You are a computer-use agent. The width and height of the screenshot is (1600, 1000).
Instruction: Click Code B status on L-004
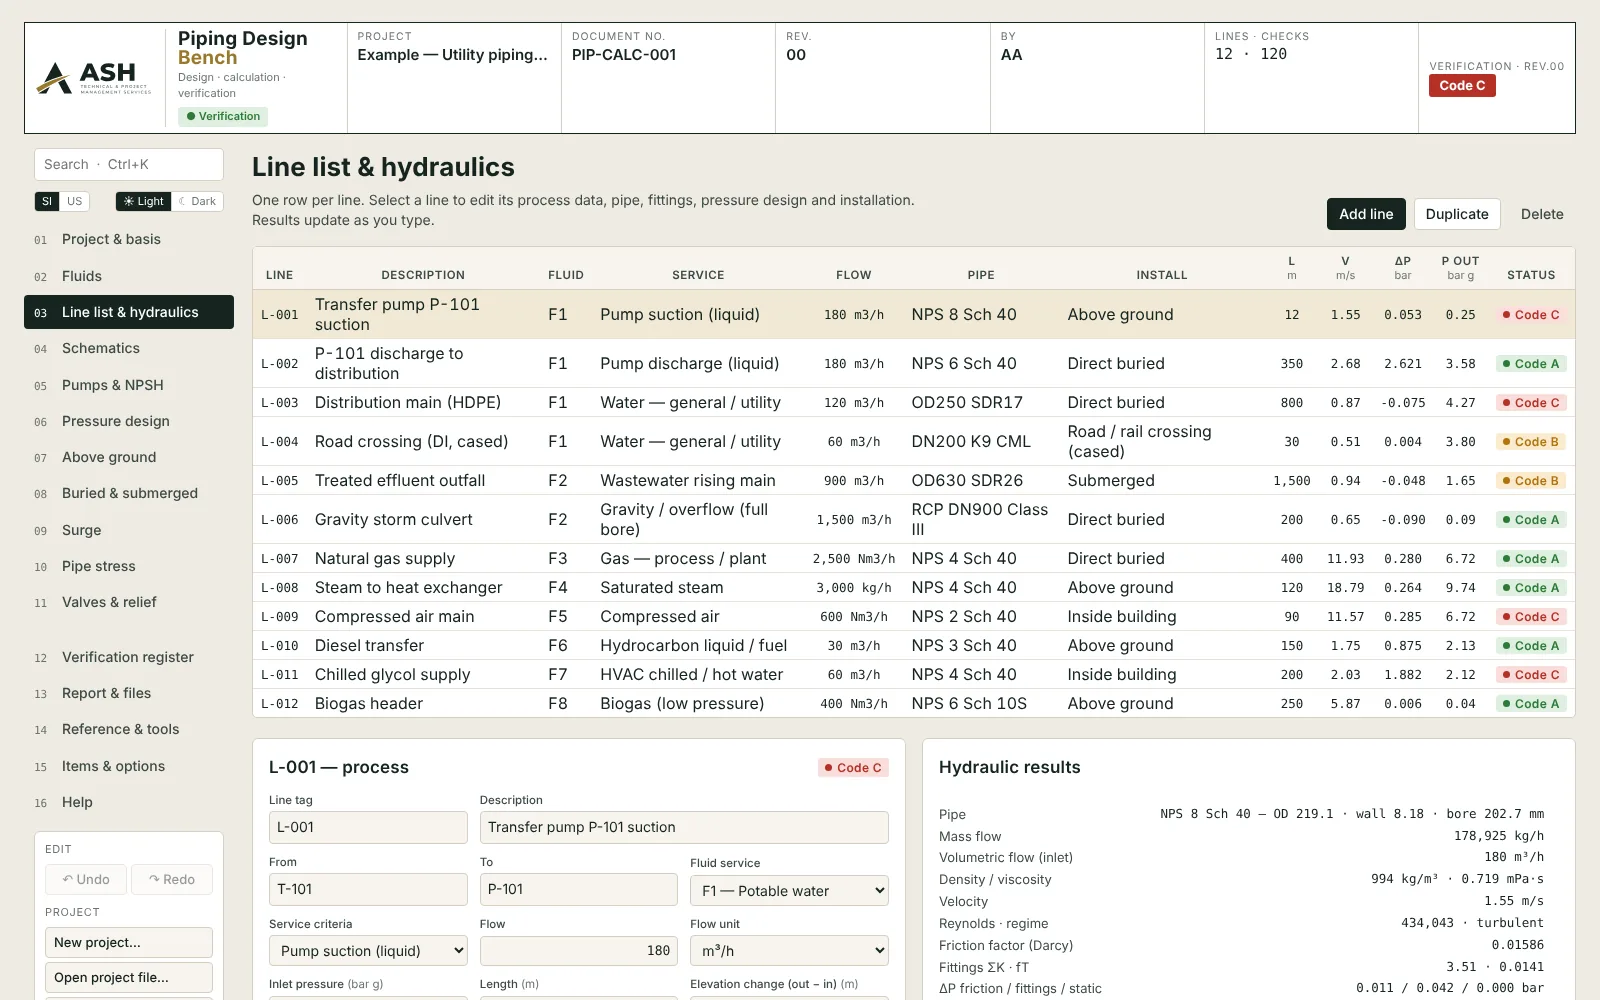1531,442
